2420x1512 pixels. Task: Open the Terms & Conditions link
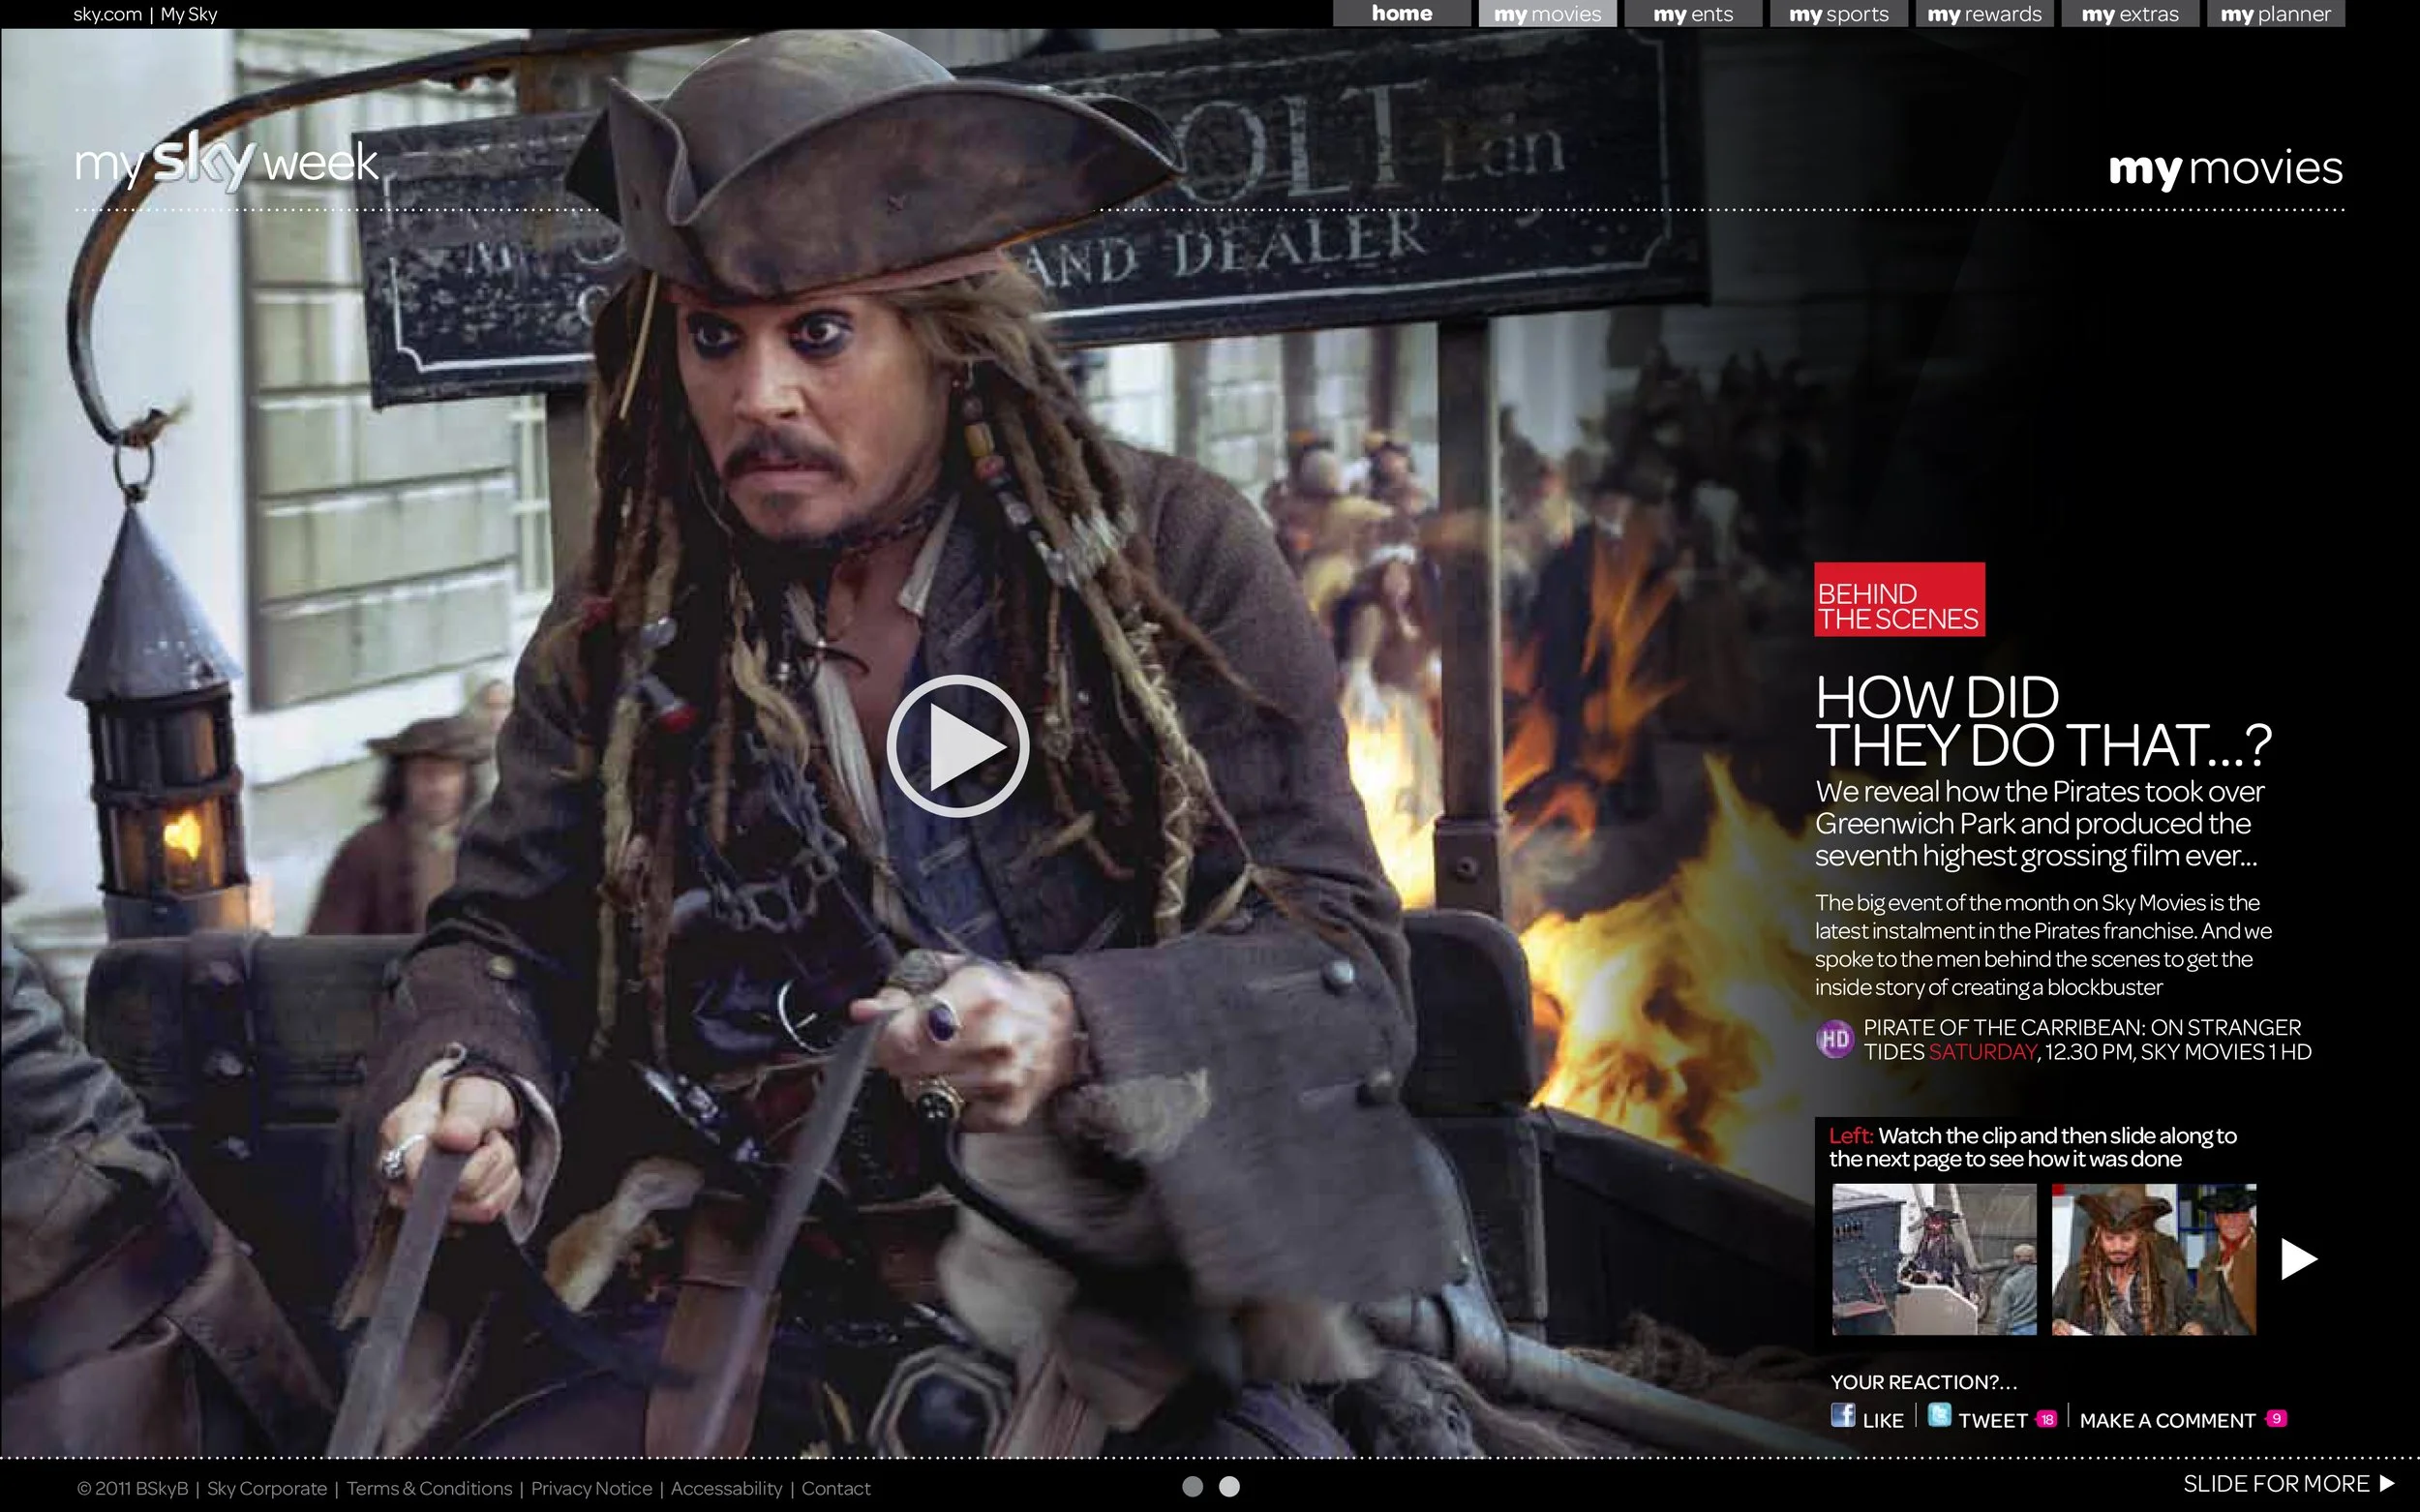[x=430, y=1488]
